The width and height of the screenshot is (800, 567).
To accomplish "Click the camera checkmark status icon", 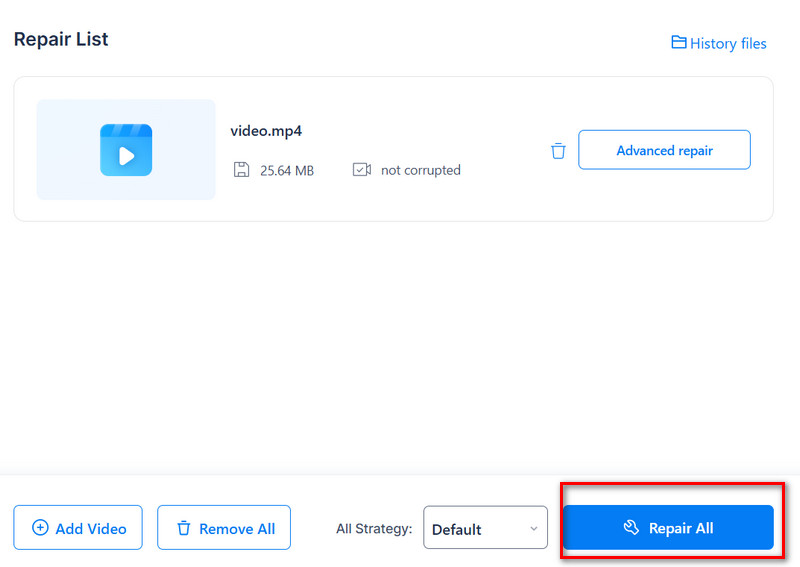I will tap(362, 170).
